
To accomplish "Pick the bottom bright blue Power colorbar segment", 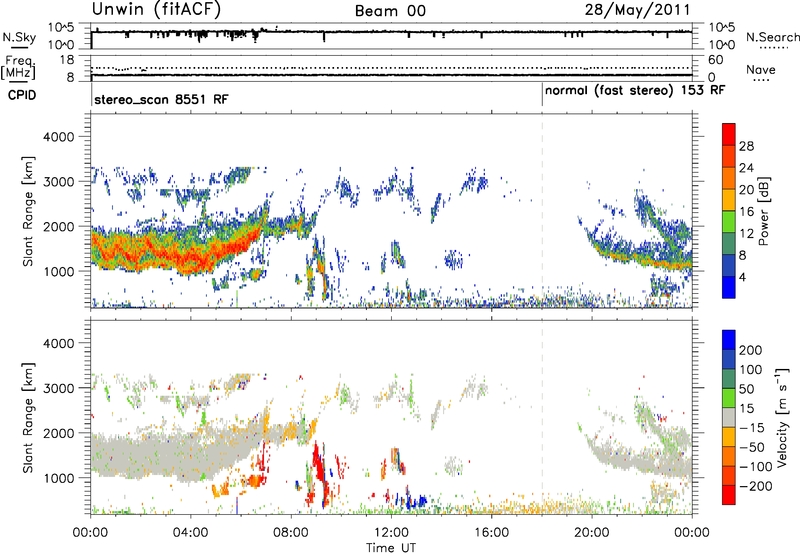I will point(729,287).
